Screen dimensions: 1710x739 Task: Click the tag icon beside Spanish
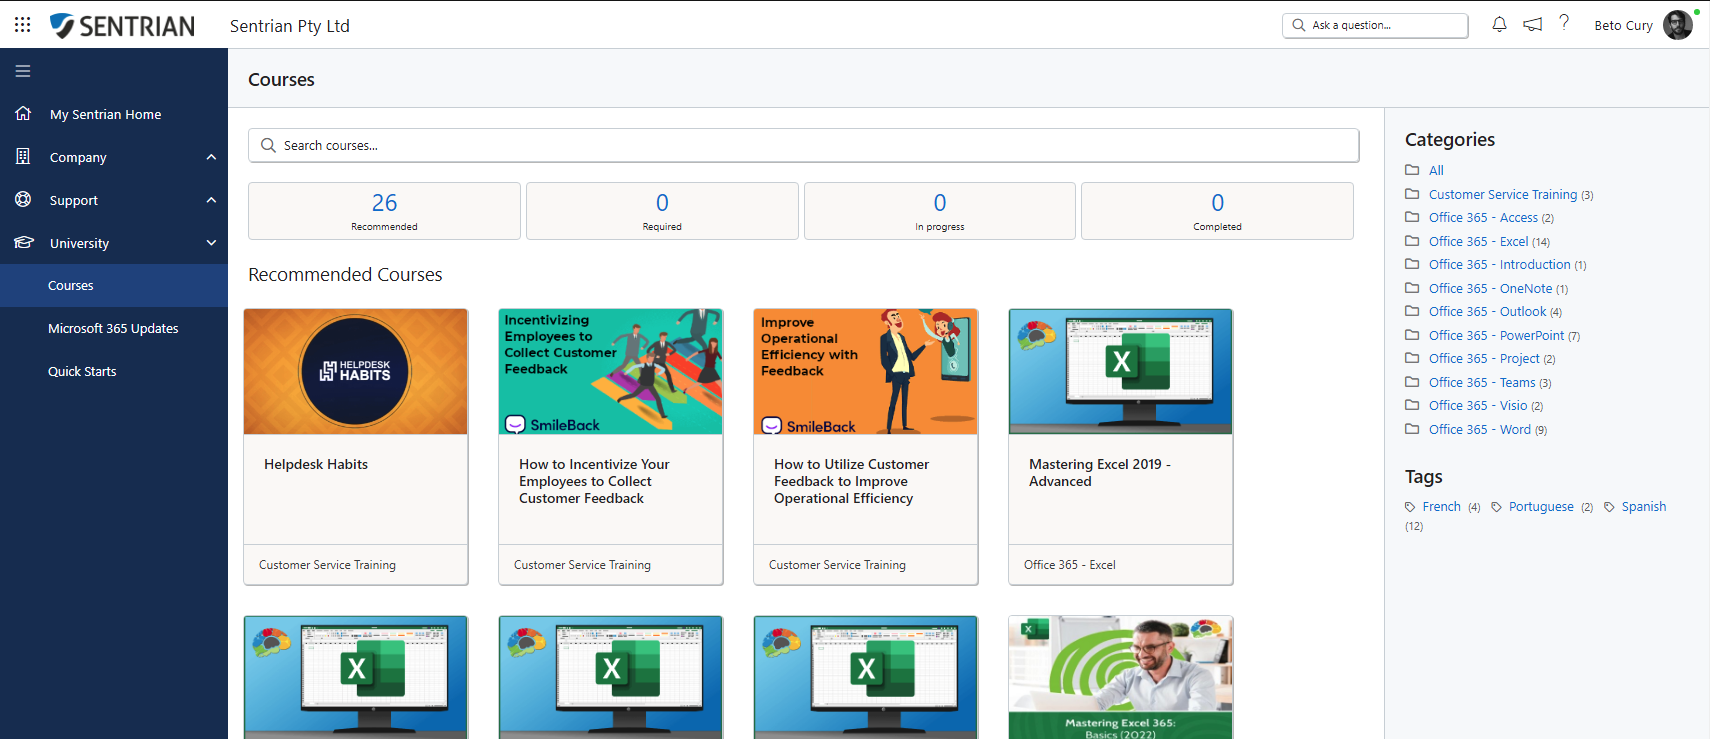[1609, 507]
